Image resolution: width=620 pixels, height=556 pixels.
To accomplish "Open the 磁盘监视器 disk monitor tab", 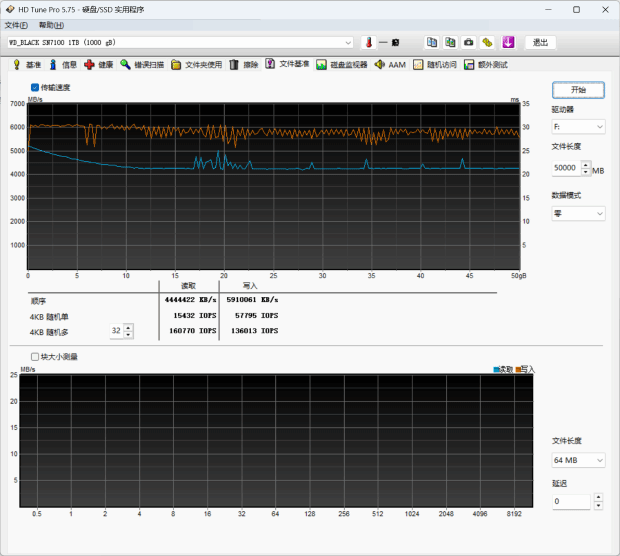I will (x=342, y=64).
